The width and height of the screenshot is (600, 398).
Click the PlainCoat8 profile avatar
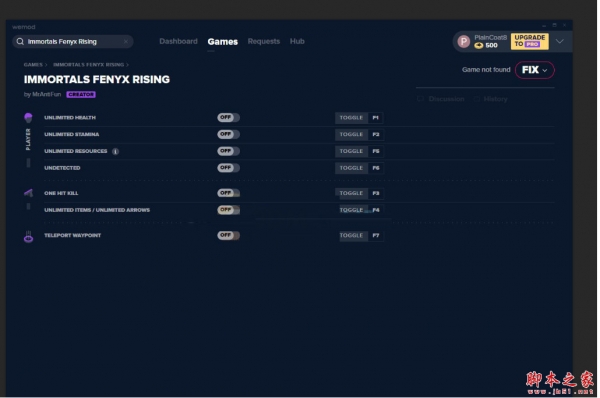click(464, 41)
